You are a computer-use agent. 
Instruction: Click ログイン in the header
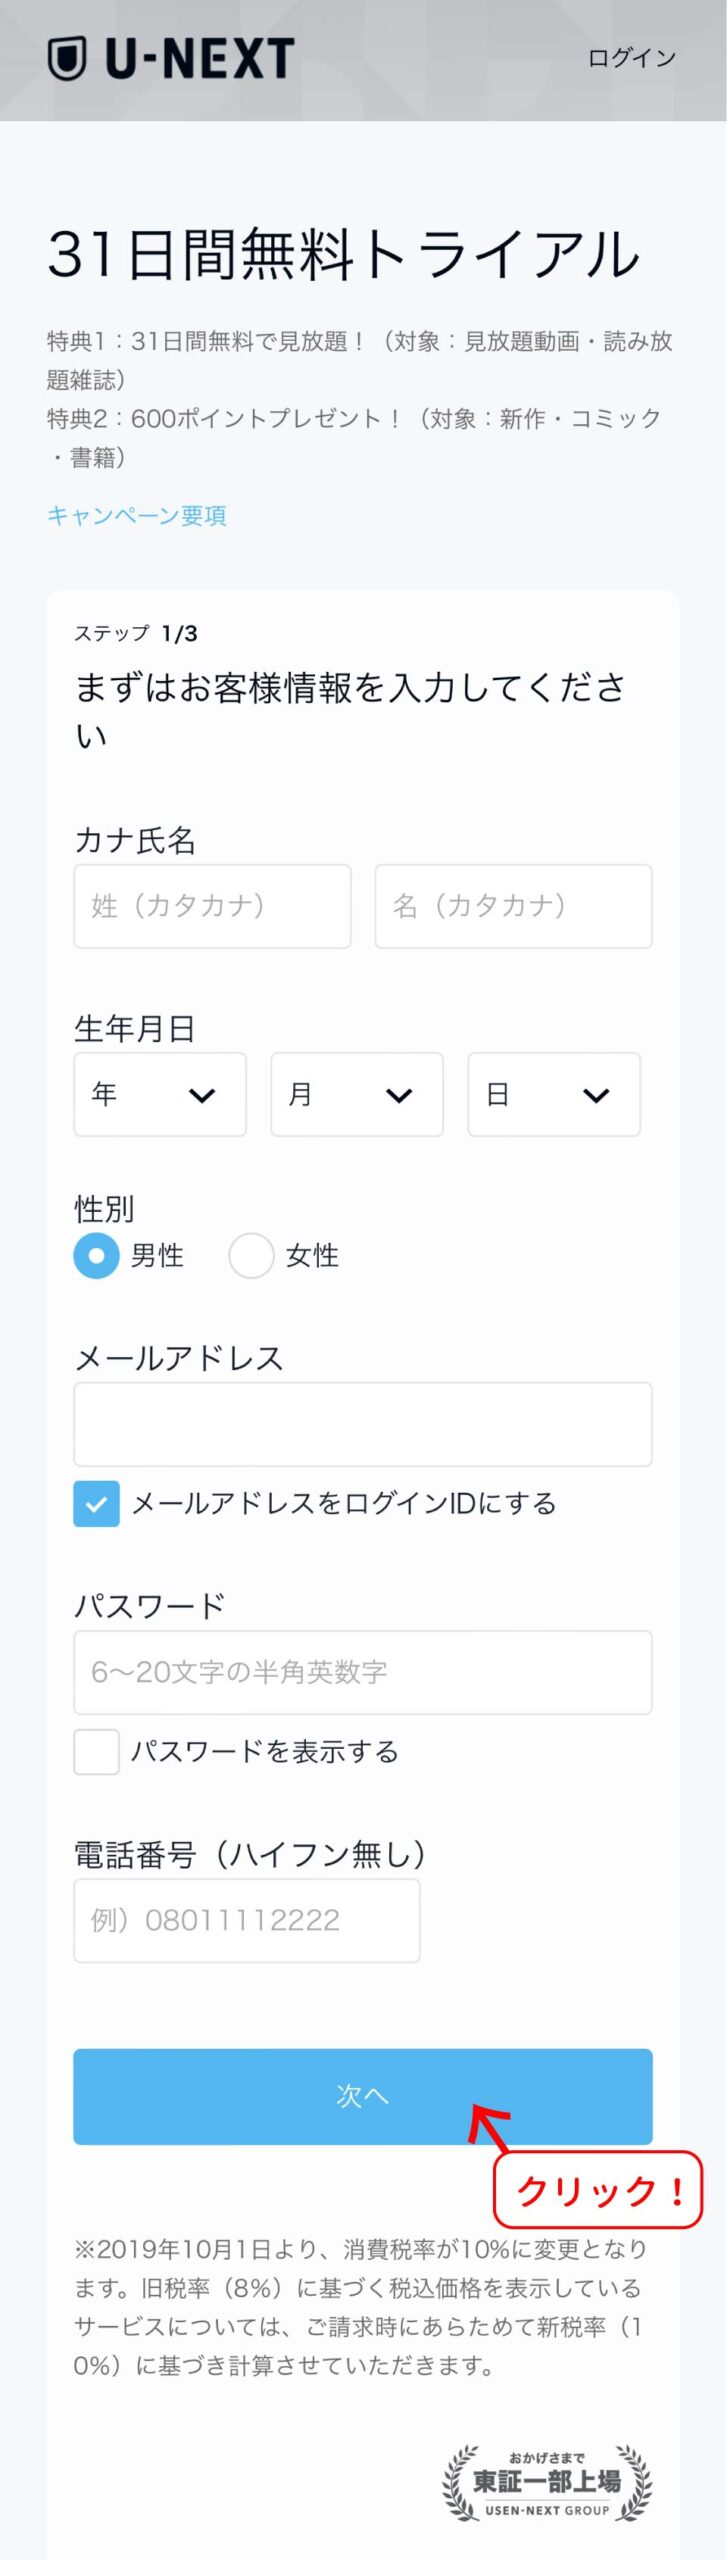632,58
